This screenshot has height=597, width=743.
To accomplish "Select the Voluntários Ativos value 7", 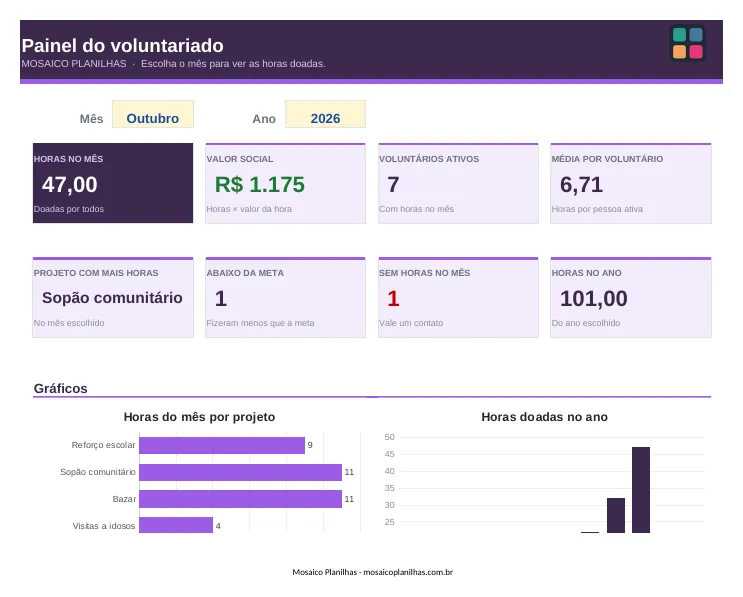I will pos(393,185).
